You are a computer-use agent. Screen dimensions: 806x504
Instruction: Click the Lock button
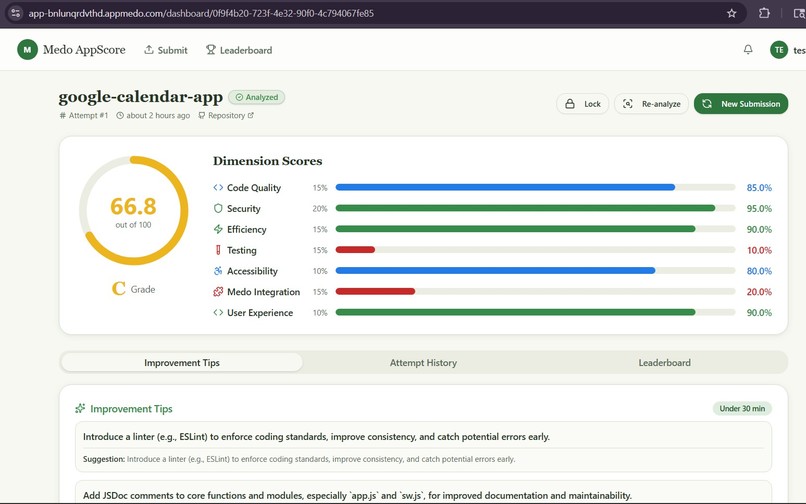[x=582, y=104]
